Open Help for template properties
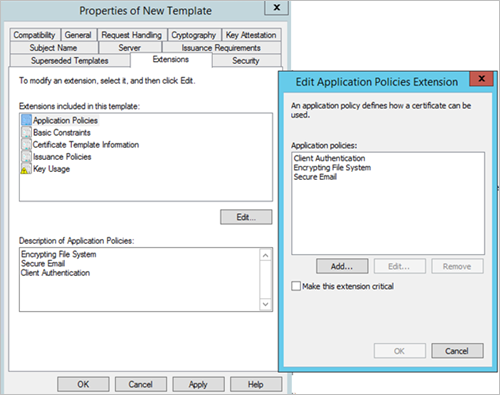 pos(256,384)
